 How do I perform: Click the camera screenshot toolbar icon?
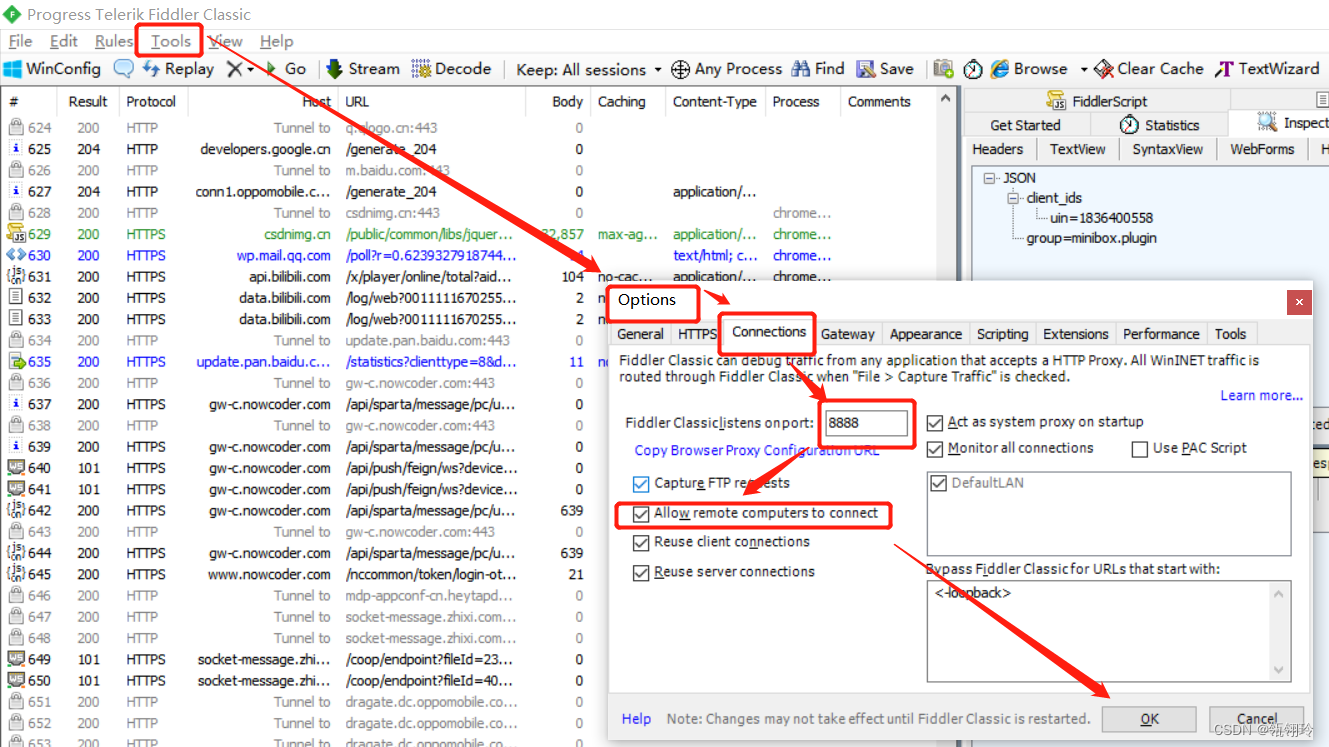click(x=943, y=69)
